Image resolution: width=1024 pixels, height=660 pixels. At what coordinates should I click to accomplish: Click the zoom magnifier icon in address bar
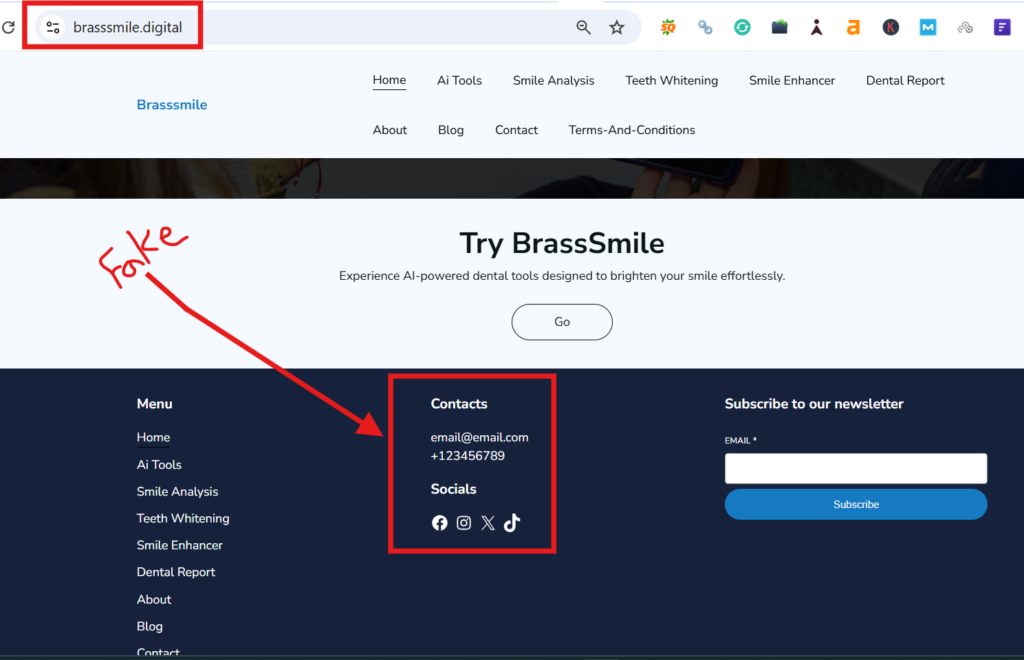[x=583, y=27]
